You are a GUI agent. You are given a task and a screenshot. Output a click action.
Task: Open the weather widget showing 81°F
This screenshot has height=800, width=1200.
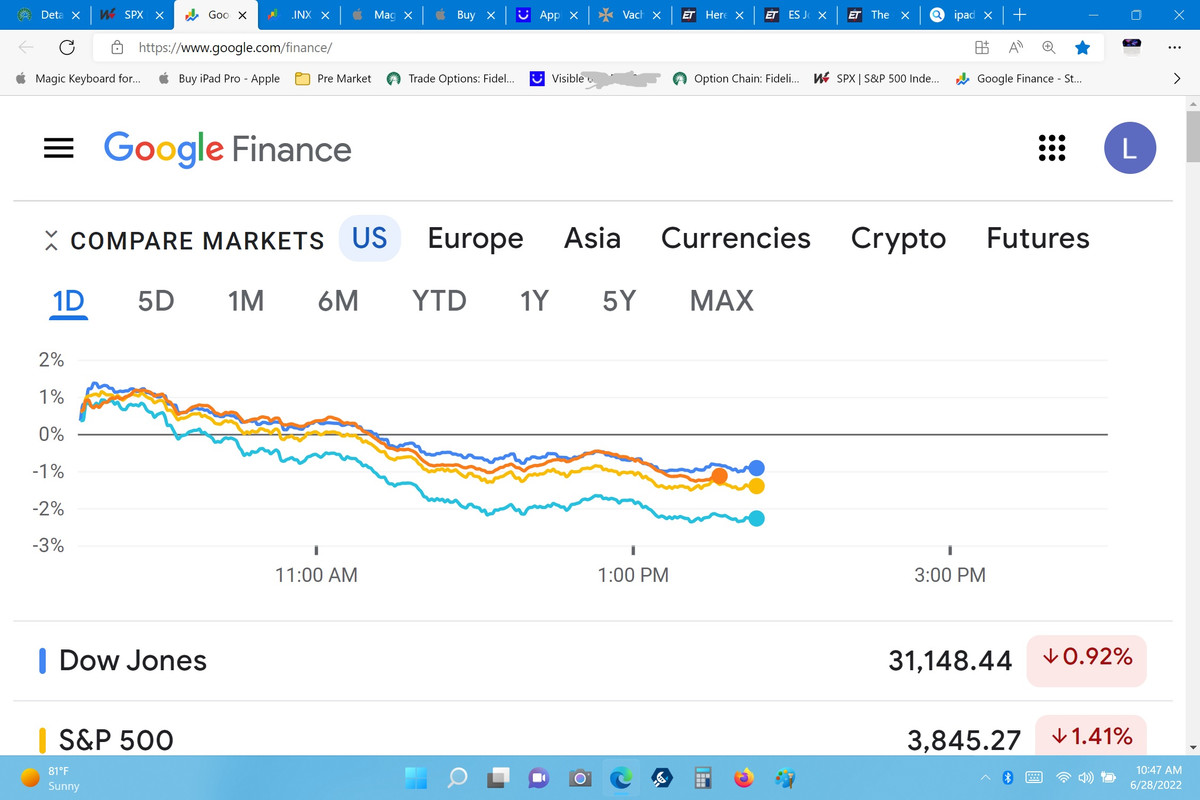pos(50,778)
